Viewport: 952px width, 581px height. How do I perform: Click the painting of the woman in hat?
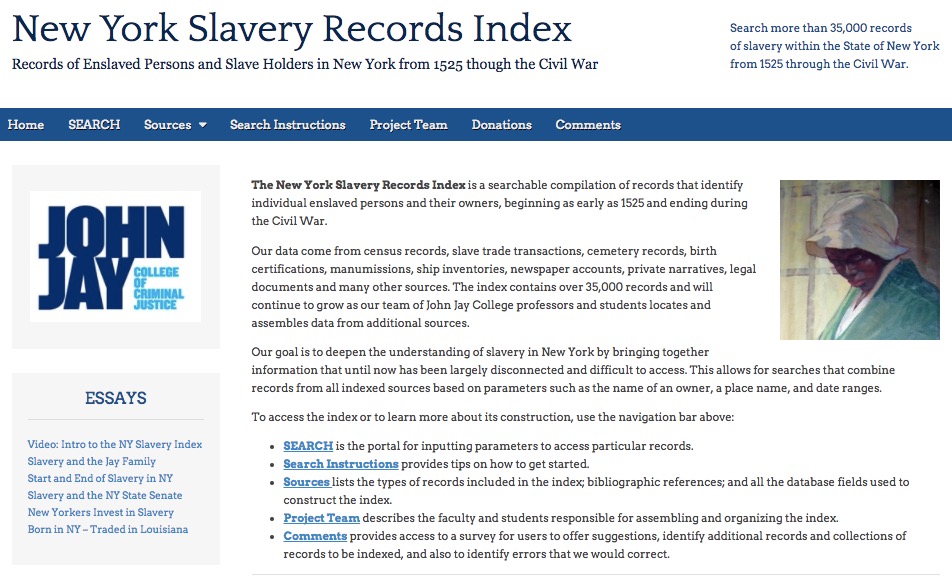(859, 260)
